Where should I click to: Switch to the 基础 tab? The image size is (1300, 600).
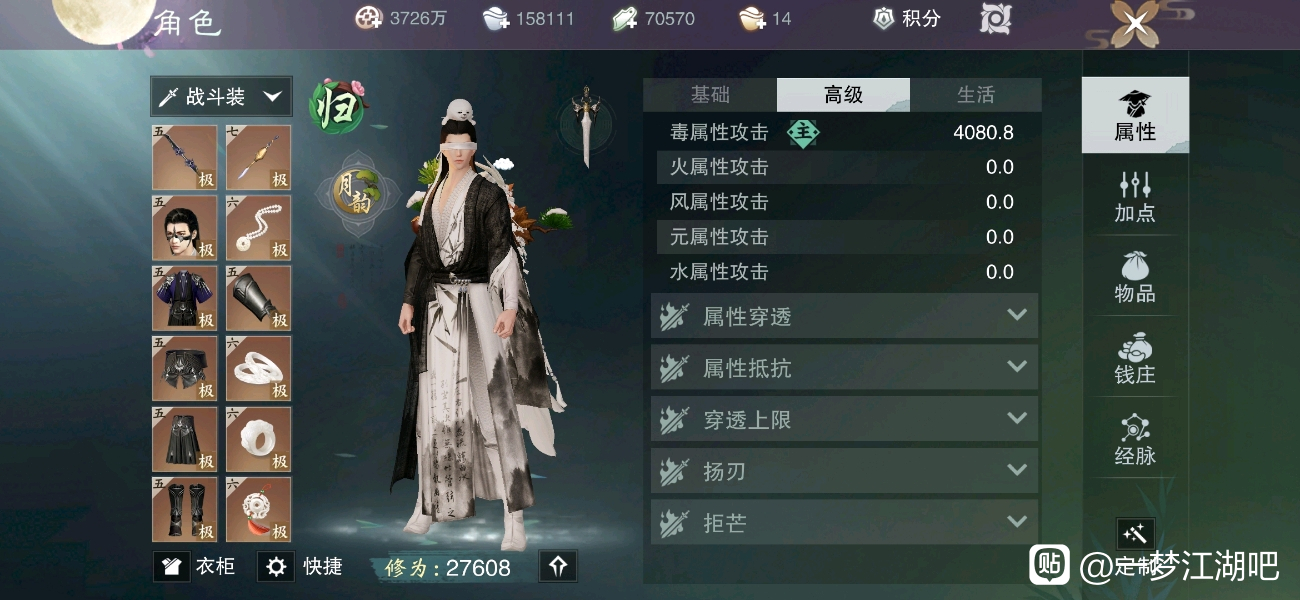pos(710,95)
